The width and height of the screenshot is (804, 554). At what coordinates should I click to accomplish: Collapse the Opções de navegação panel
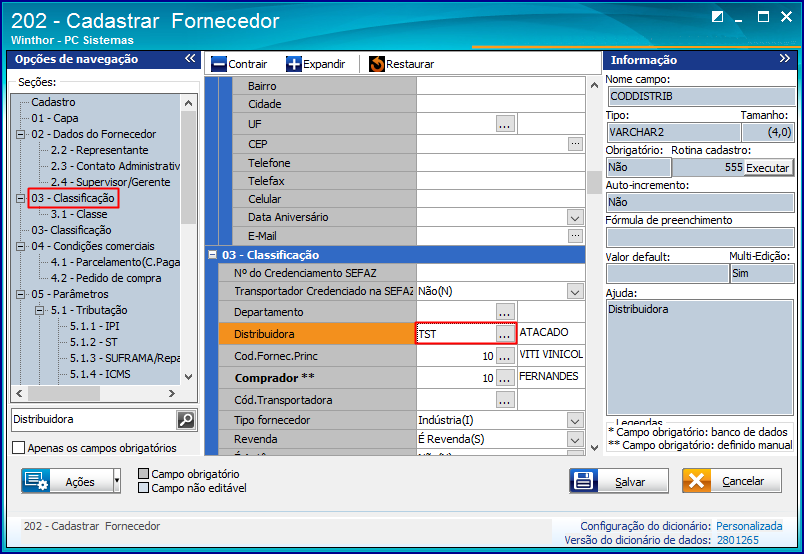tap(190, 58)
